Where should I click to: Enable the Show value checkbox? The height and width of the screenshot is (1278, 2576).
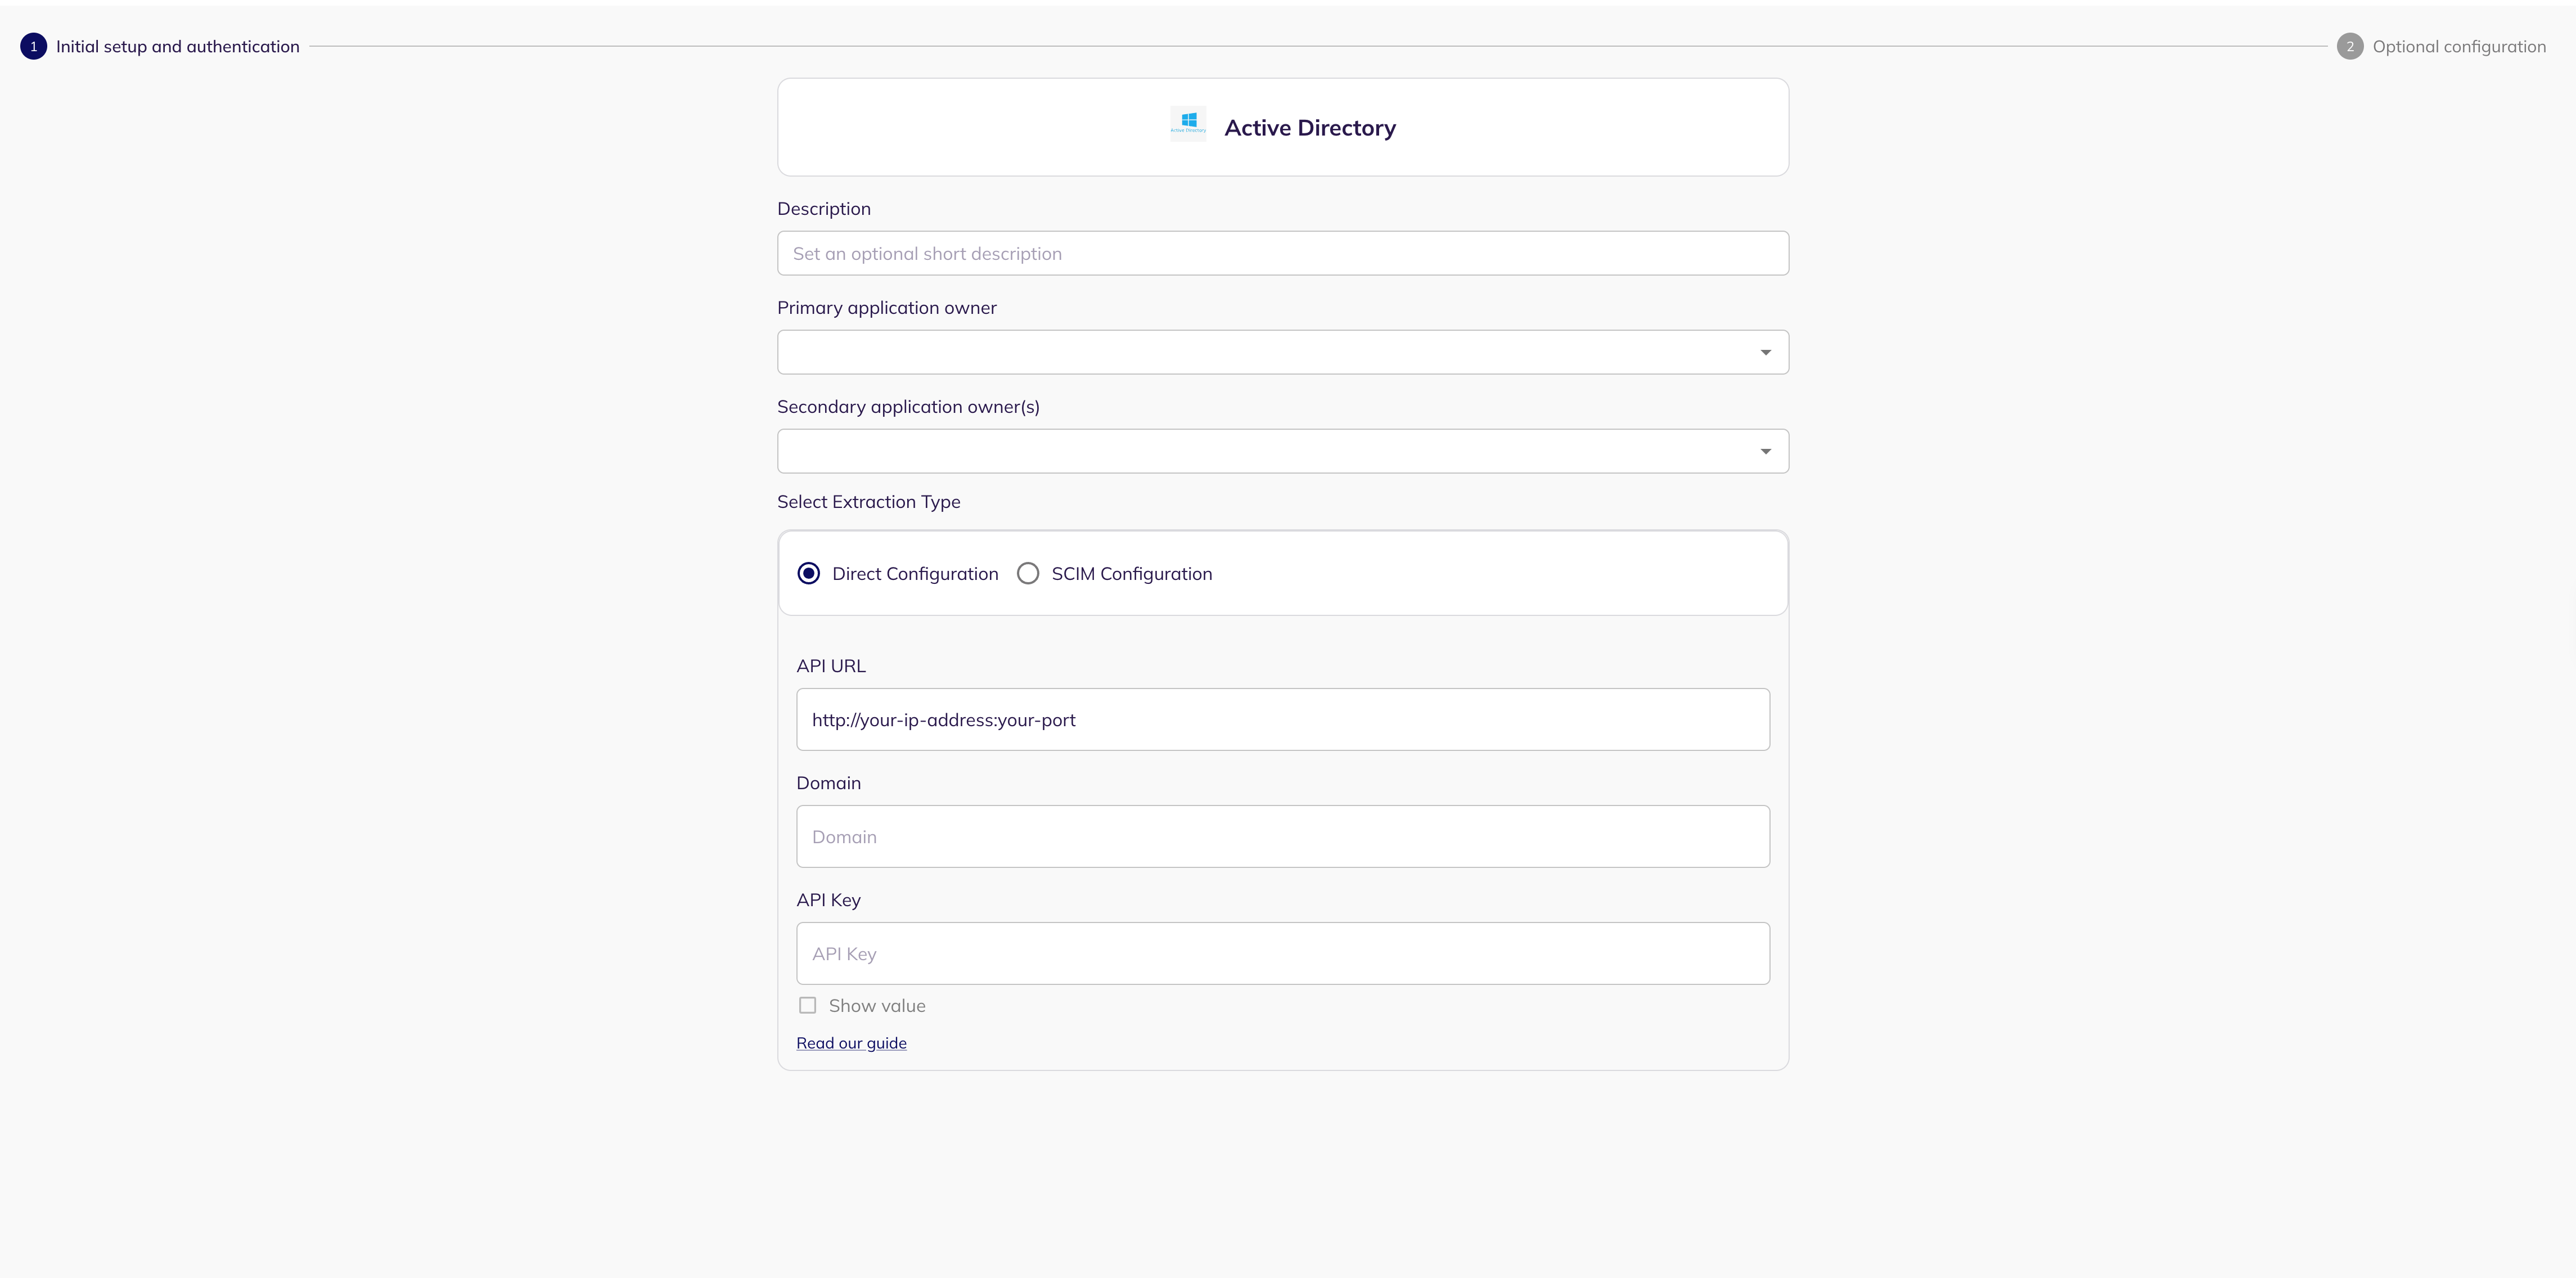(807, 1005)
